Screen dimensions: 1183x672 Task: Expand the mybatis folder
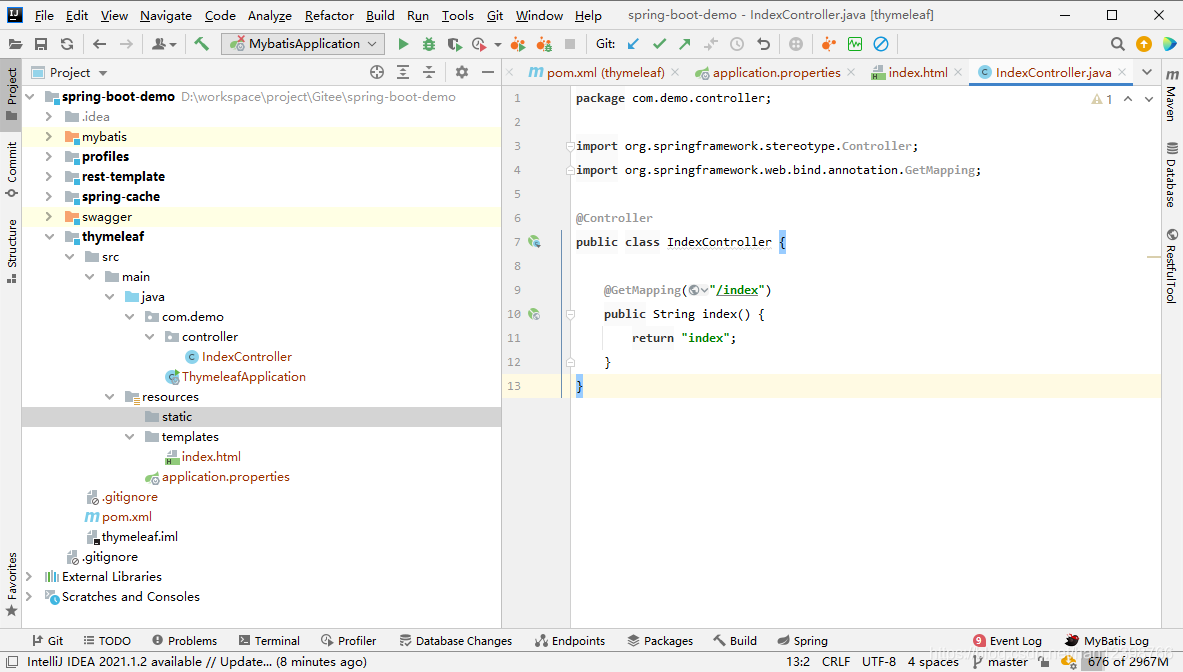click(49, 137)
